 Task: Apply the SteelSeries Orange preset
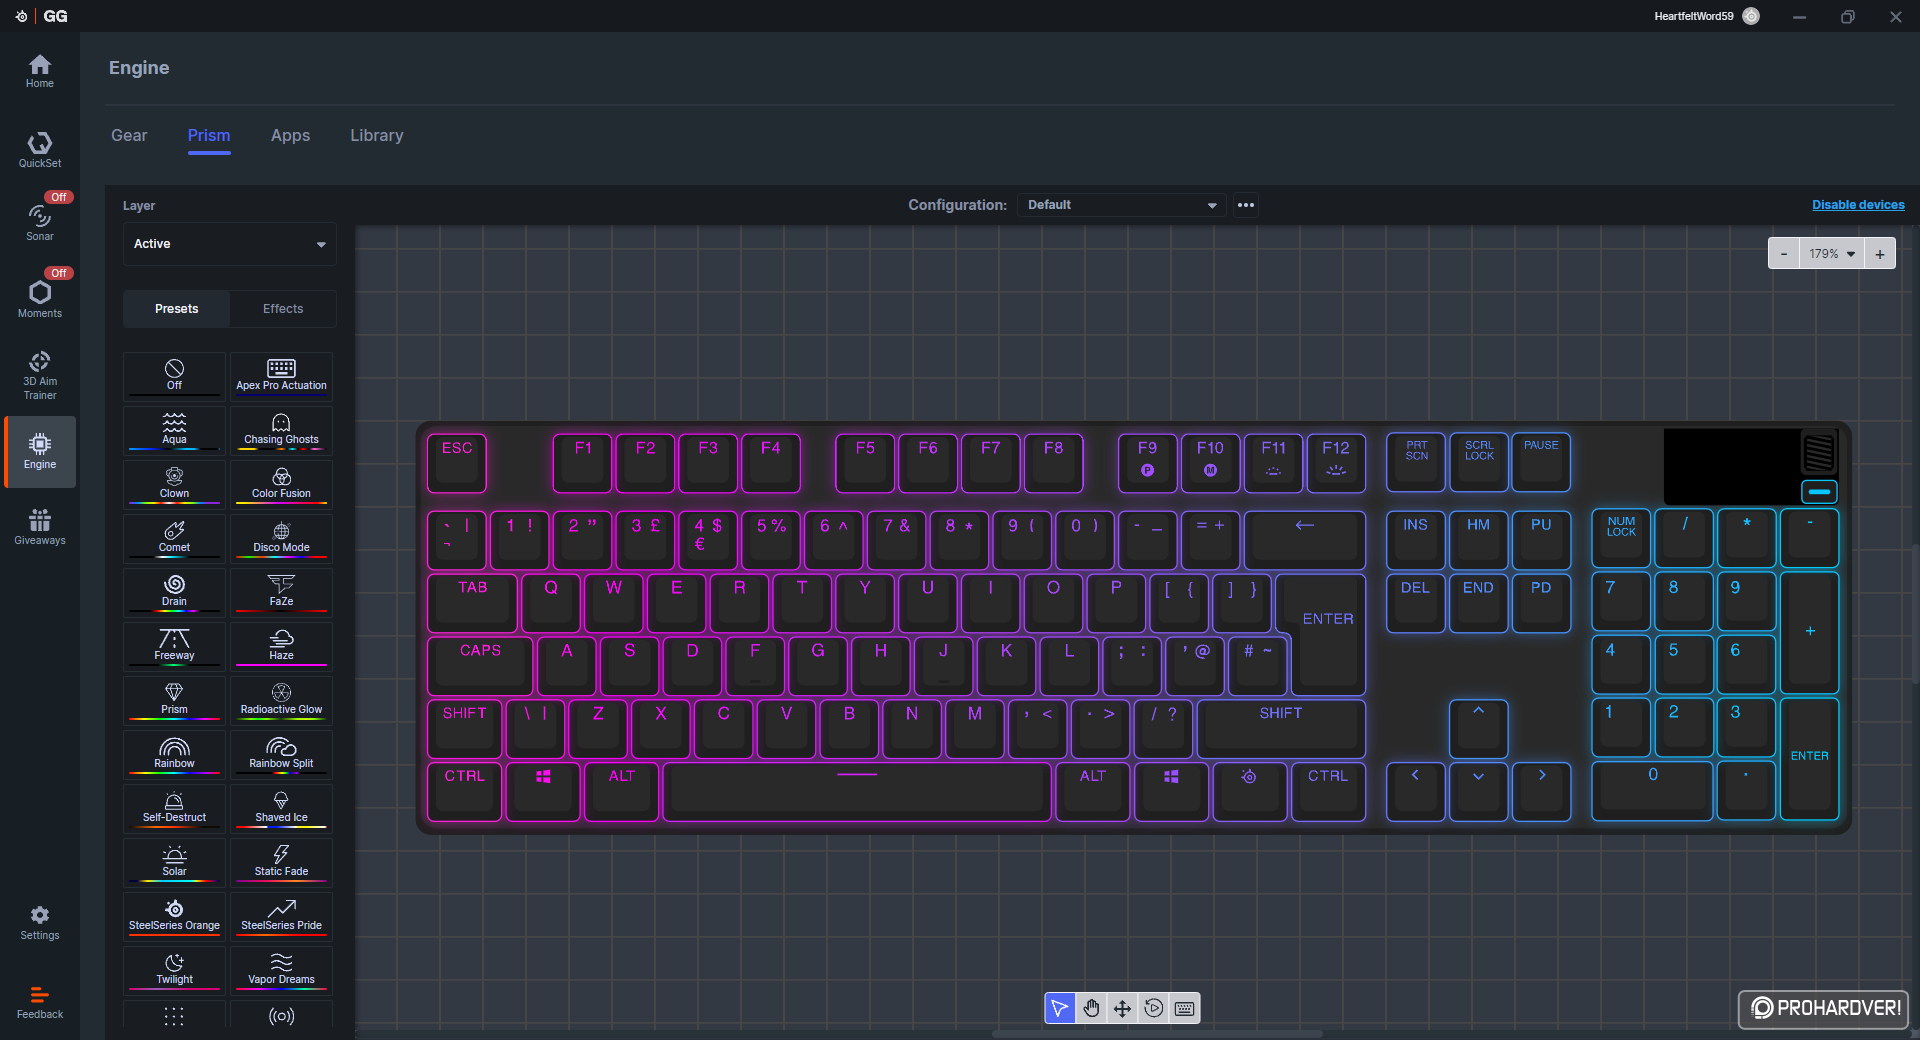pos(174,916)
